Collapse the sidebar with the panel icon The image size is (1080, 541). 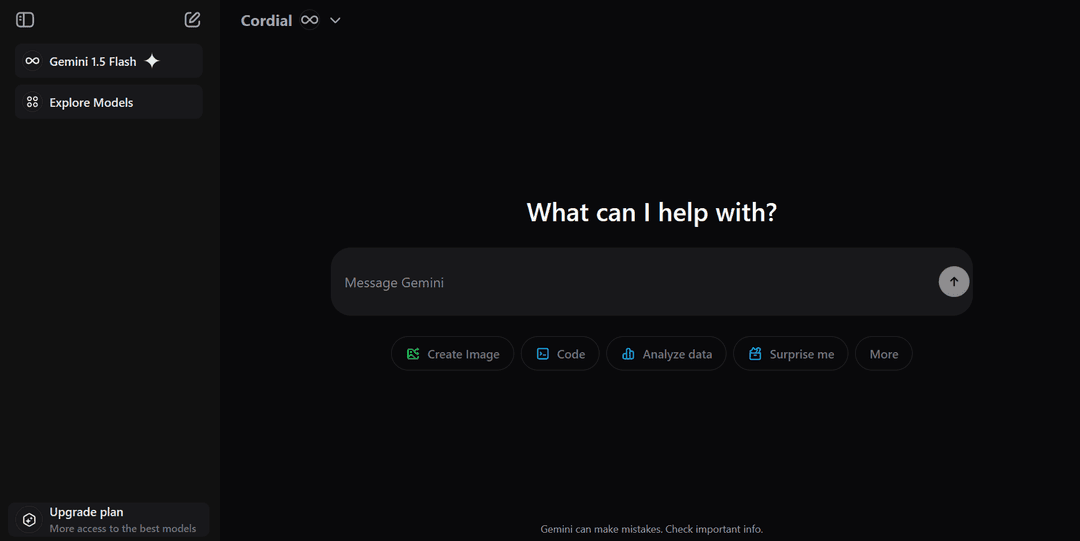pos(25,20)
